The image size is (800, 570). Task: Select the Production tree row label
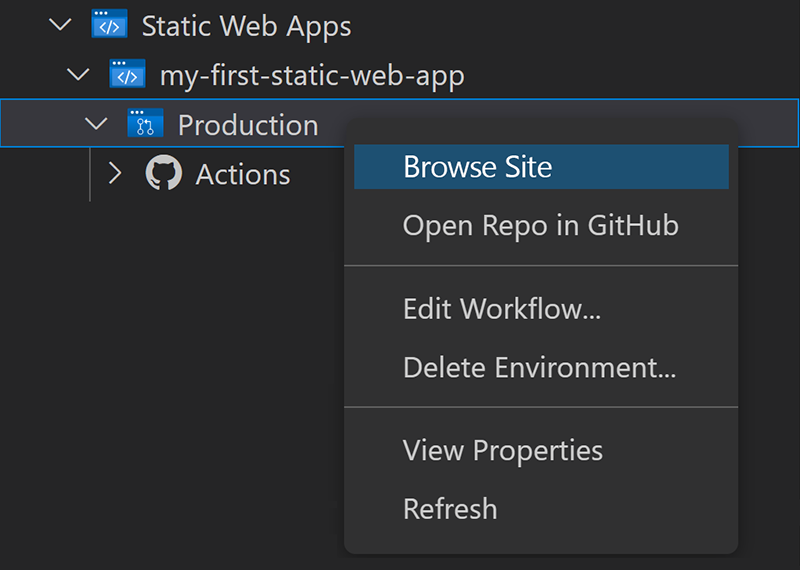pyautogui.click(x=248, y=125)
